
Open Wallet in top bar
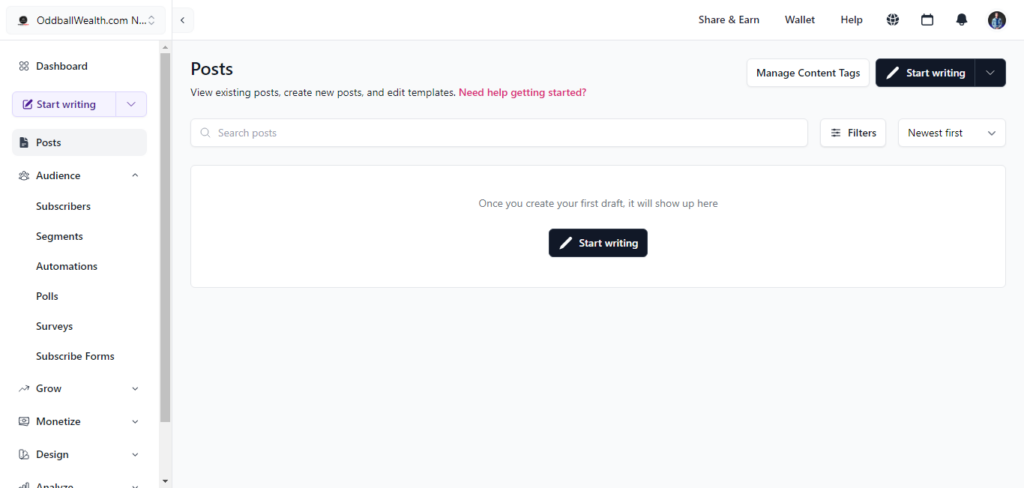pyautogui.click(x=800, y=20)
